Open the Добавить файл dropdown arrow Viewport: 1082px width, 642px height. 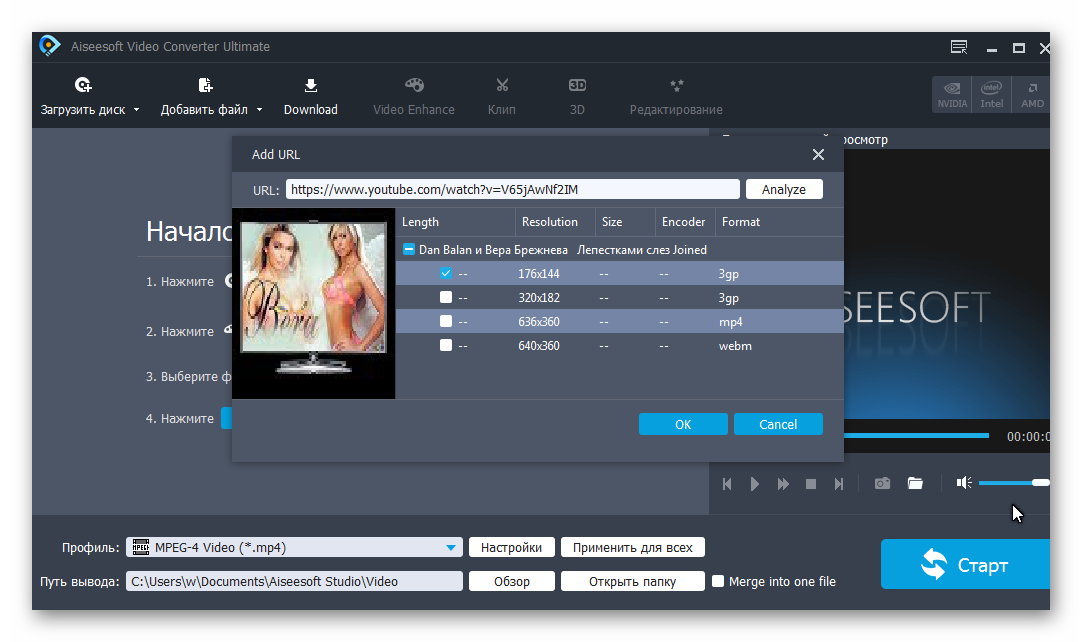[x=260, y=110]
